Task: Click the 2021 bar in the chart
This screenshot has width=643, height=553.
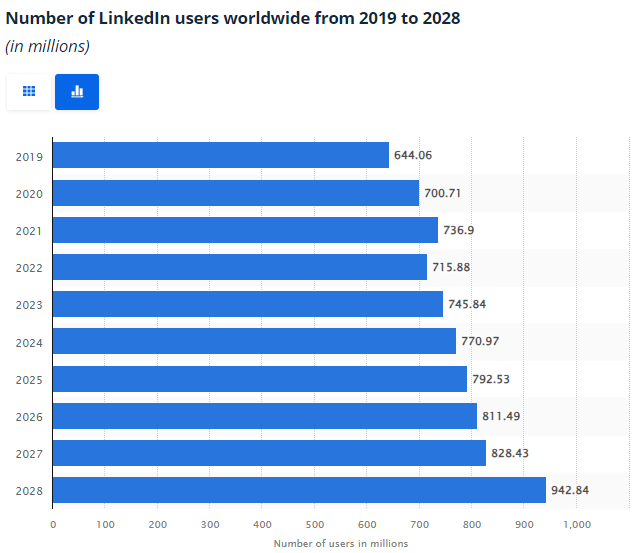Action: 245,230
